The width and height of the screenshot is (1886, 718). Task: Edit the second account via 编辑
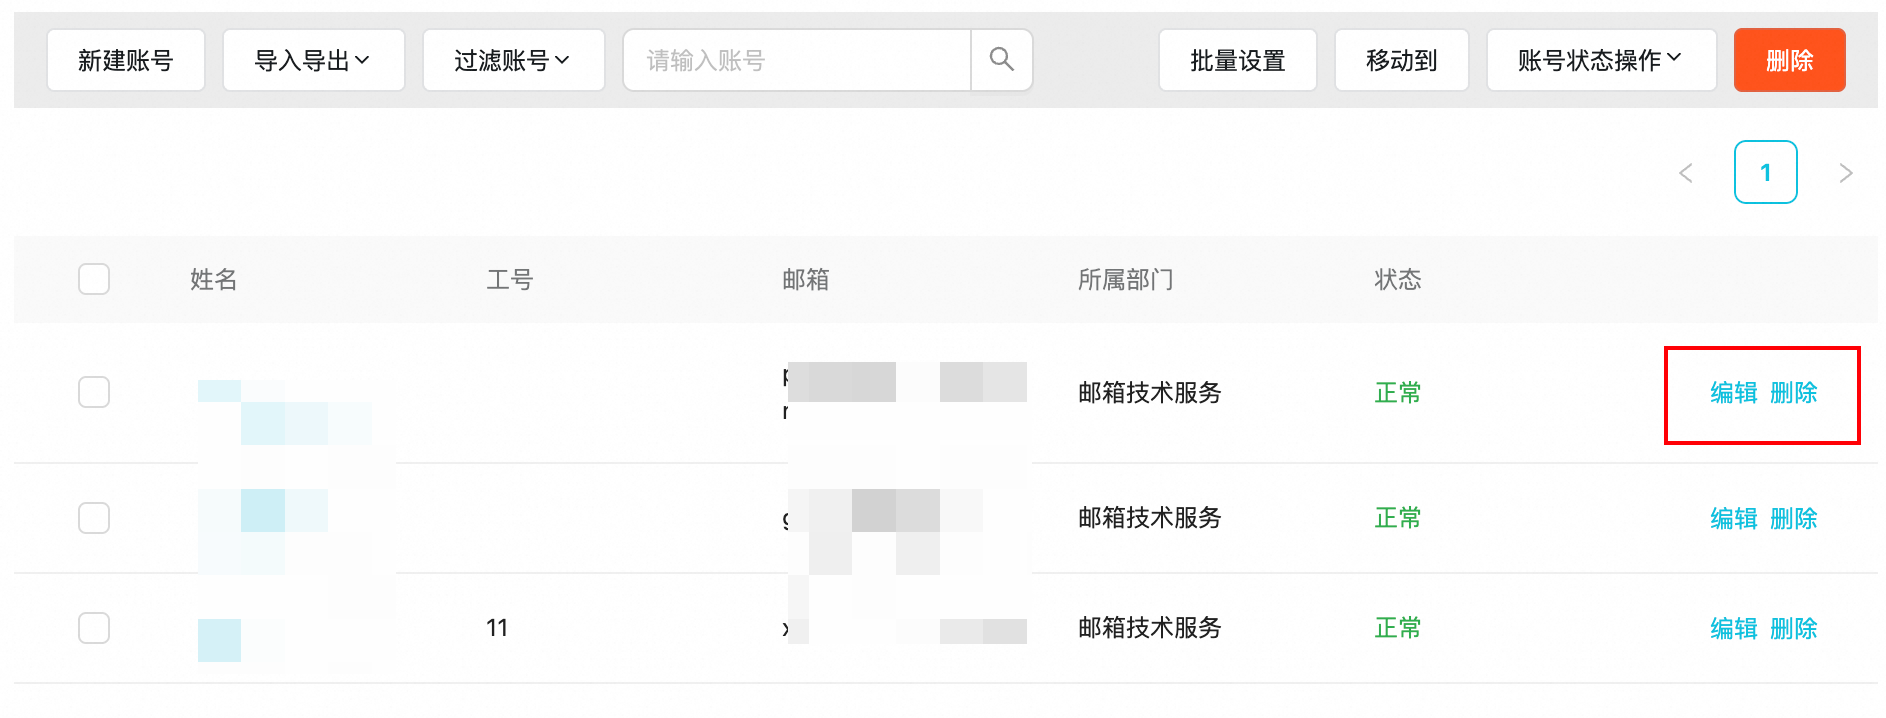click(1733, 519)
